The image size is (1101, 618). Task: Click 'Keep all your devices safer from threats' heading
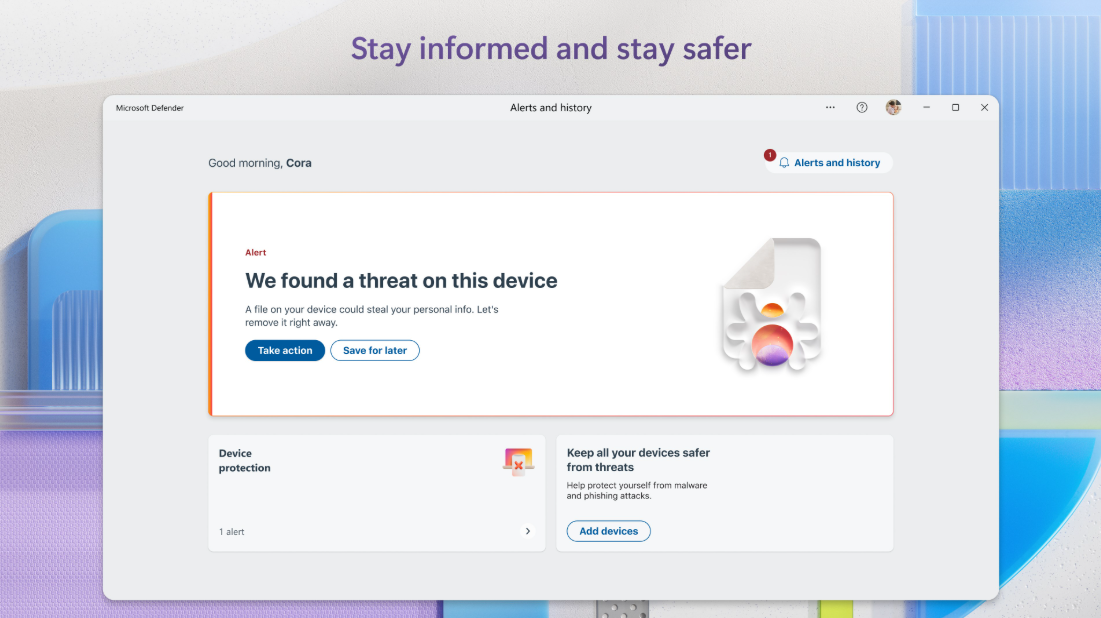(x=638, y=460)
